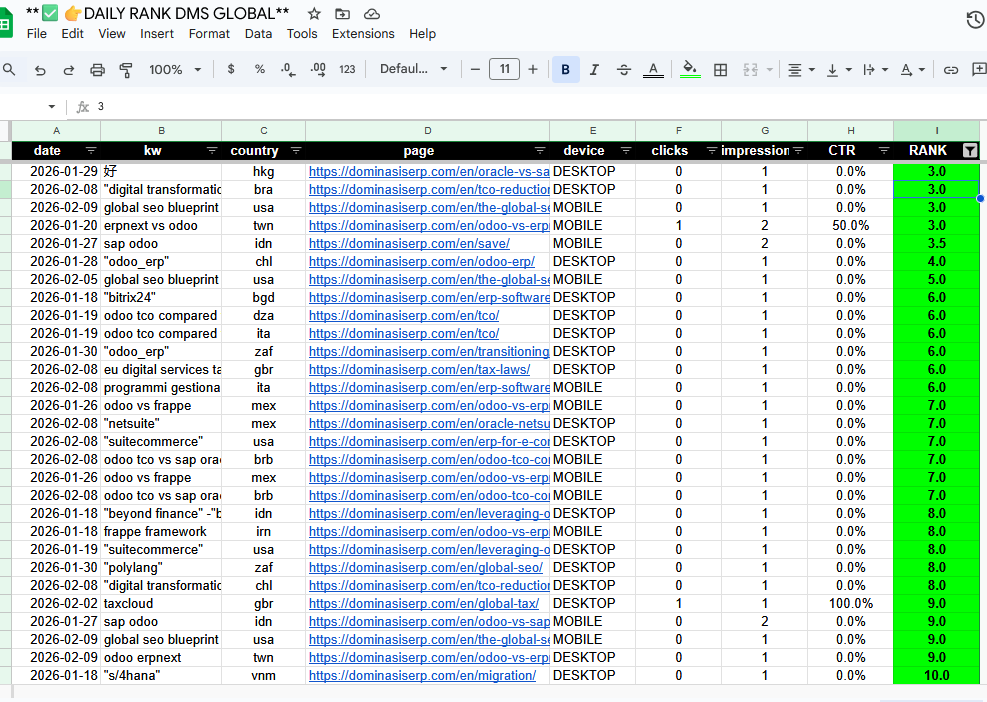Viewport: 987px width, 702px height.
Task: Open the text color picker
Action: [653, 70]
